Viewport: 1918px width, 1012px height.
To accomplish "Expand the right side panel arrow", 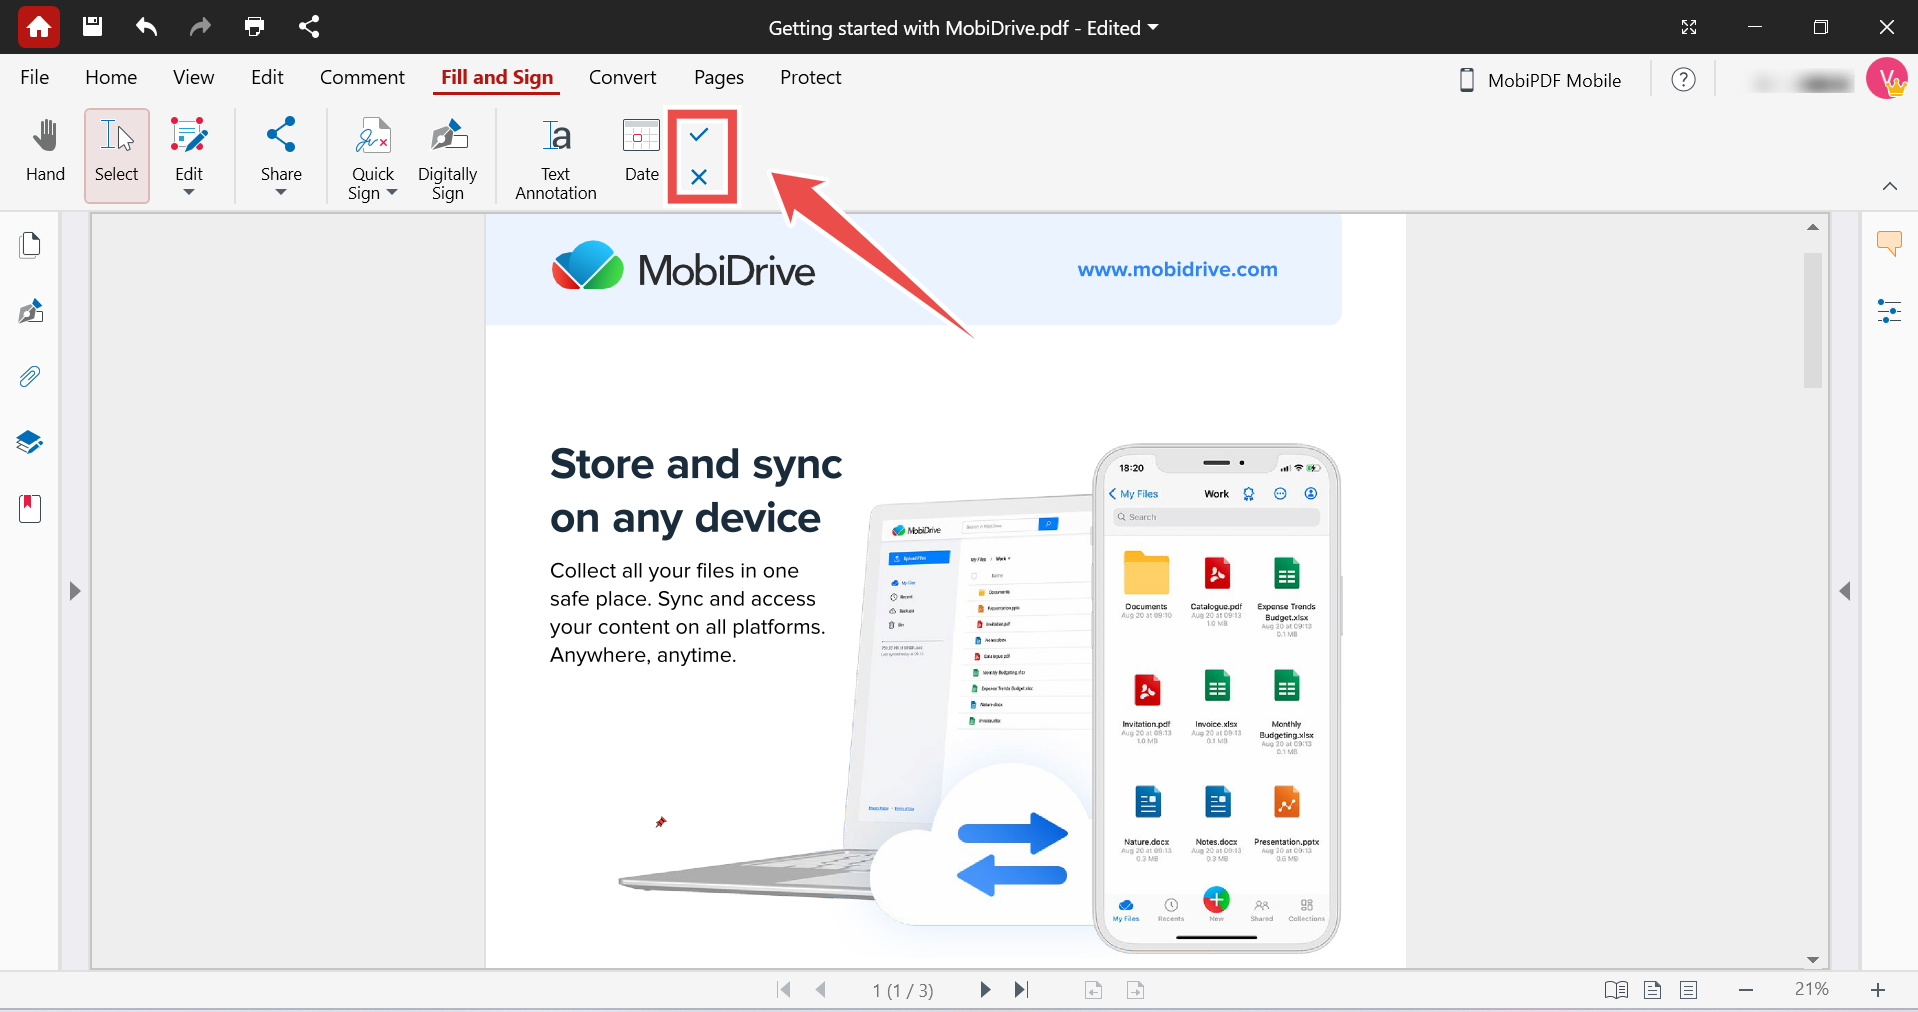I will click(1845, 591).
